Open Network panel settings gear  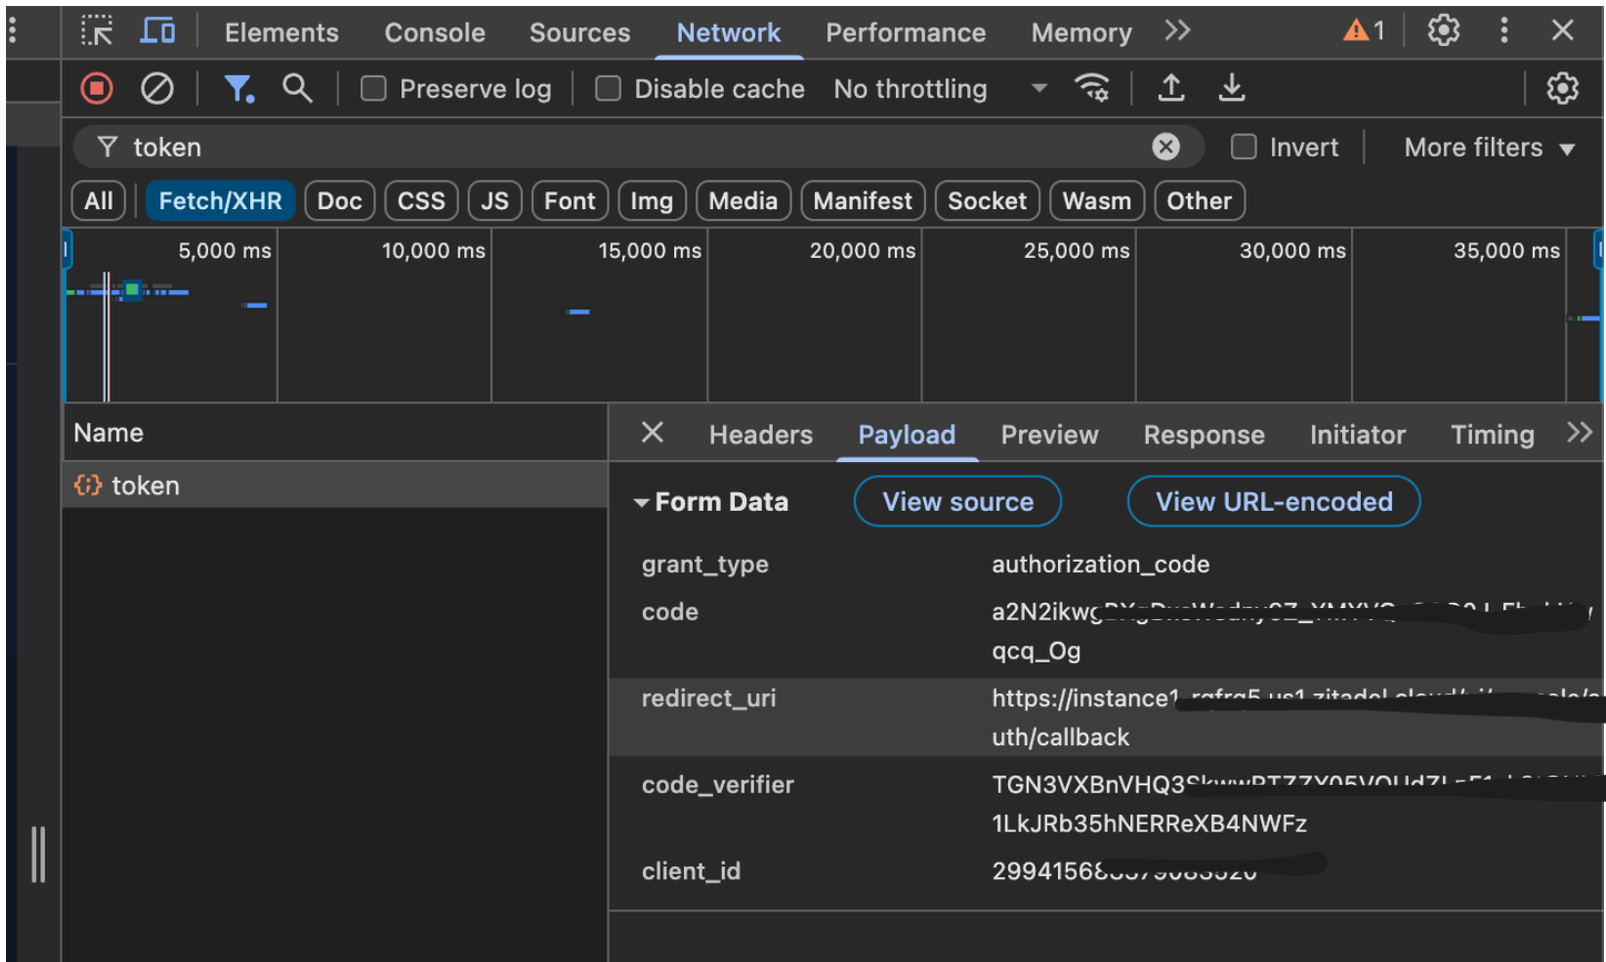click(x=1563, y=89)
